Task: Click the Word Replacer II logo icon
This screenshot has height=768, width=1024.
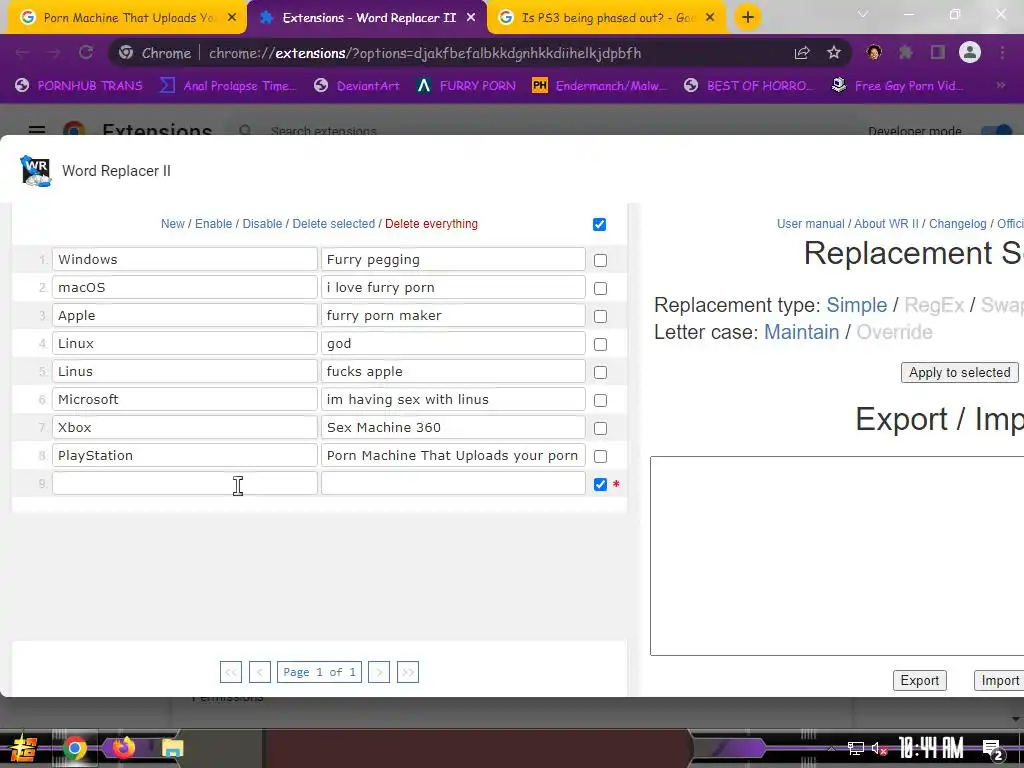Action: (x=36, y=171)
